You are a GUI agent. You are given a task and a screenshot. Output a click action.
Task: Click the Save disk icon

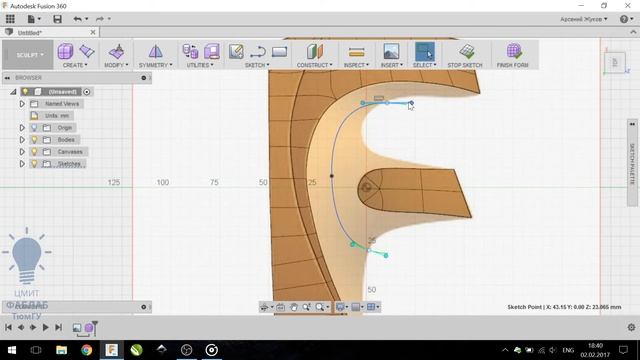(x=58, y=19)
